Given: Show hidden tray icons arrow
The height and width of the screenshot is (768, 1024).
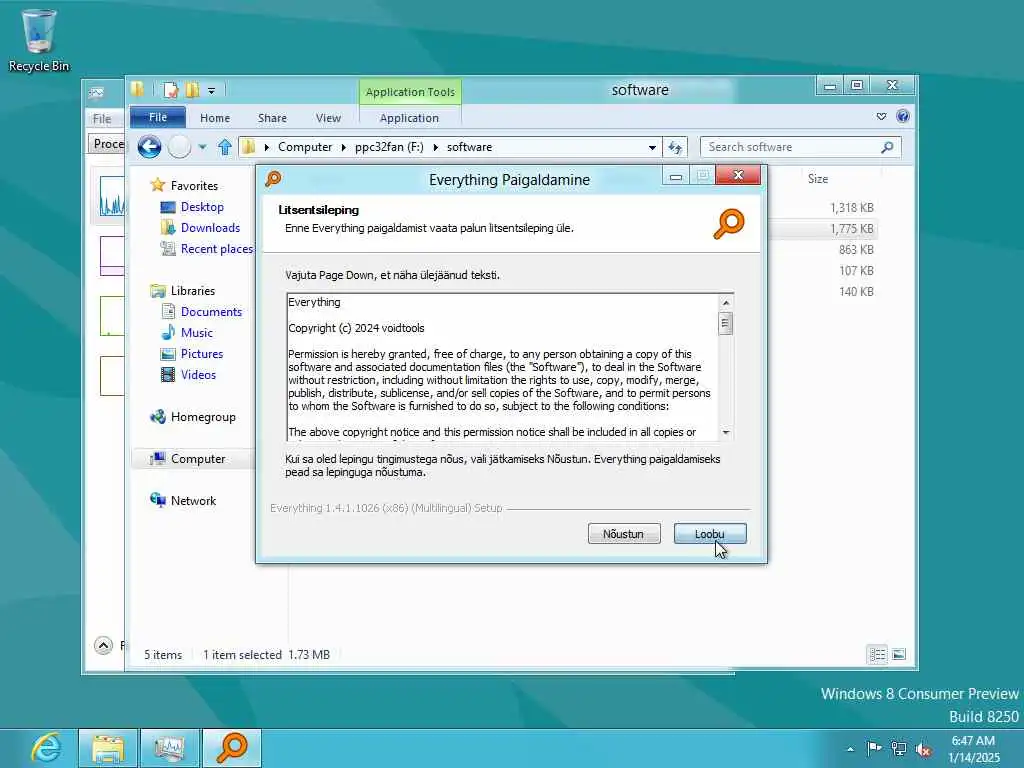Looking at the screenshot, I should [850, 749].
